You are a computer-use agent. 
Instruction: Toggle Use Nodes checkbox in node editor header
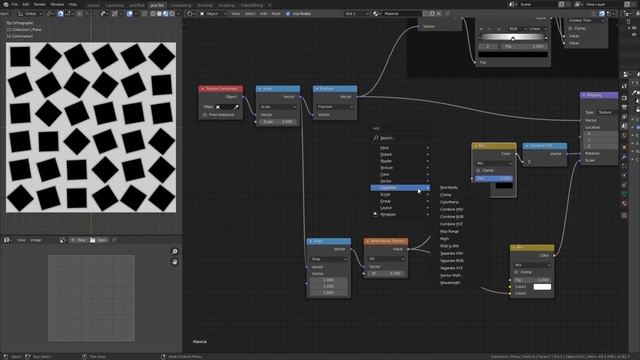click(288, 13)
